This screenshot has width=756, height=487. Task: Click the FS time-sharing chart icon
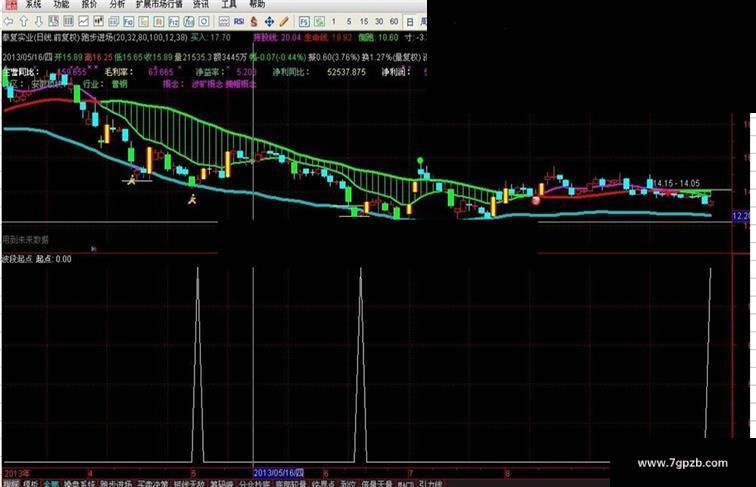pos(304,21)
